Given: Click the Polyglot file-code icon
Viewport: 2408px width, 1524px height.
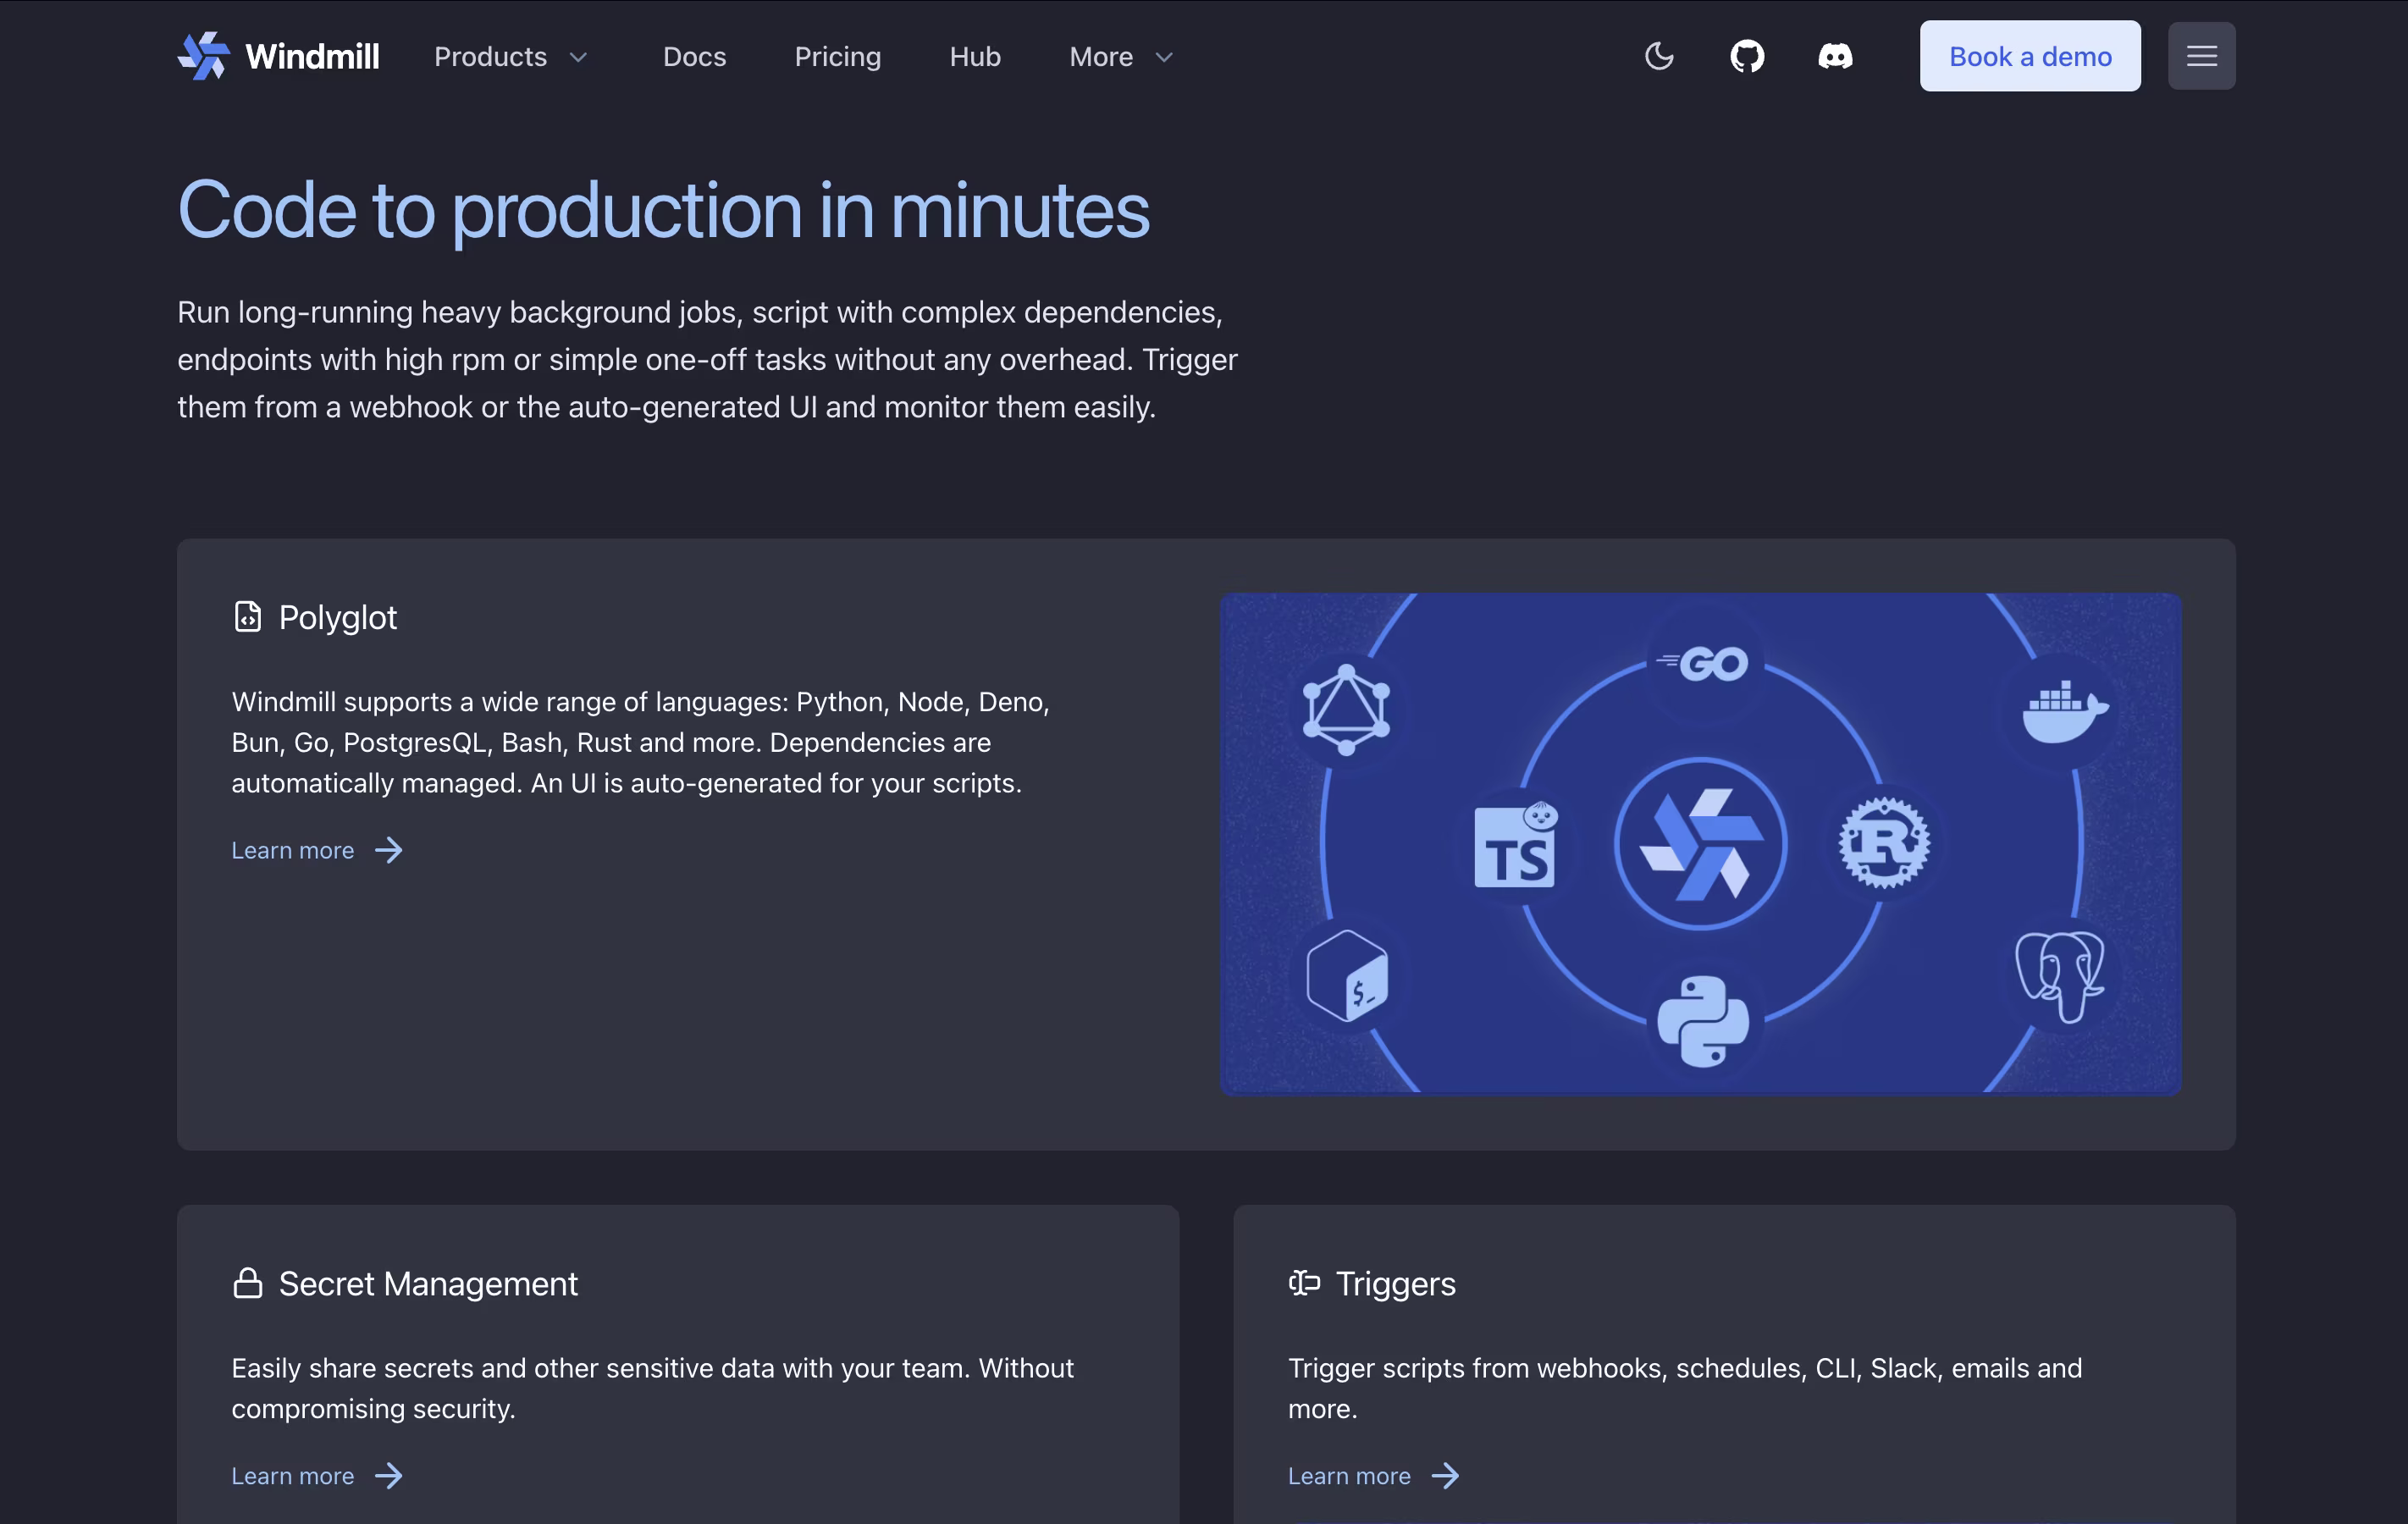Looking at the screenshot, I should 247,617.
